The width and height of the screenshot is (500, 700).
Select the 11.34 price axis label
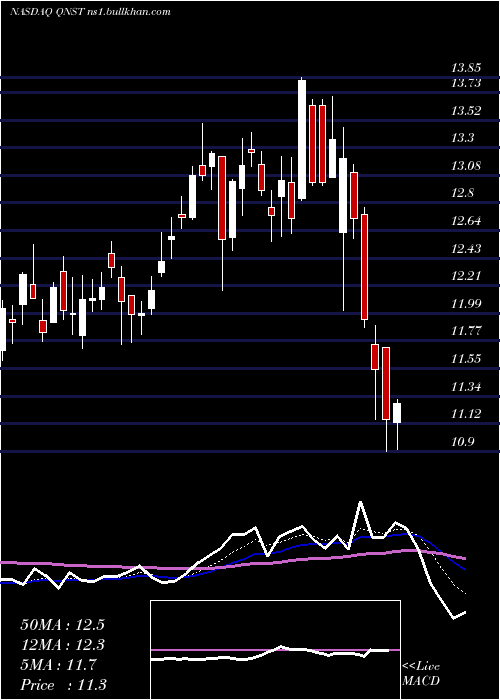coord(466,387)
